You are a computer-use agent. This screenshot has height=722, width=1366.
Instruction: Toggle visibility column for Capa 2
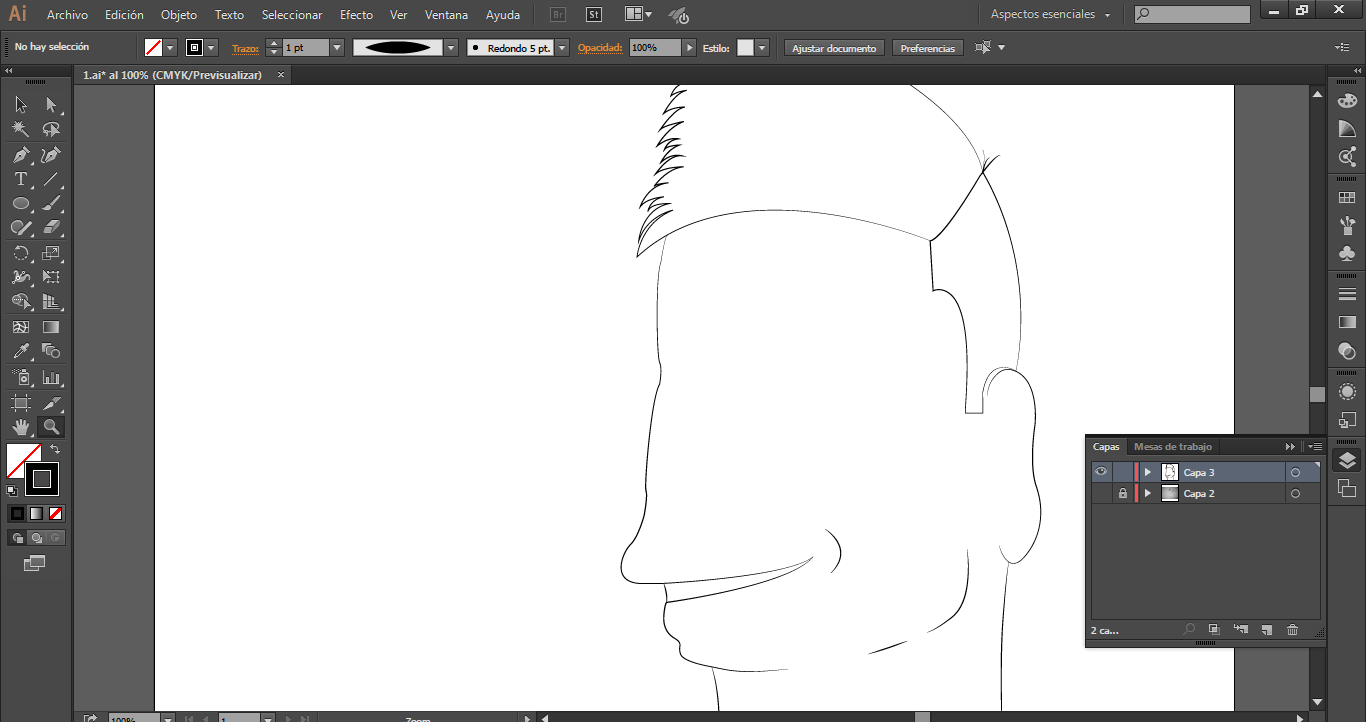pos(1101,493)
